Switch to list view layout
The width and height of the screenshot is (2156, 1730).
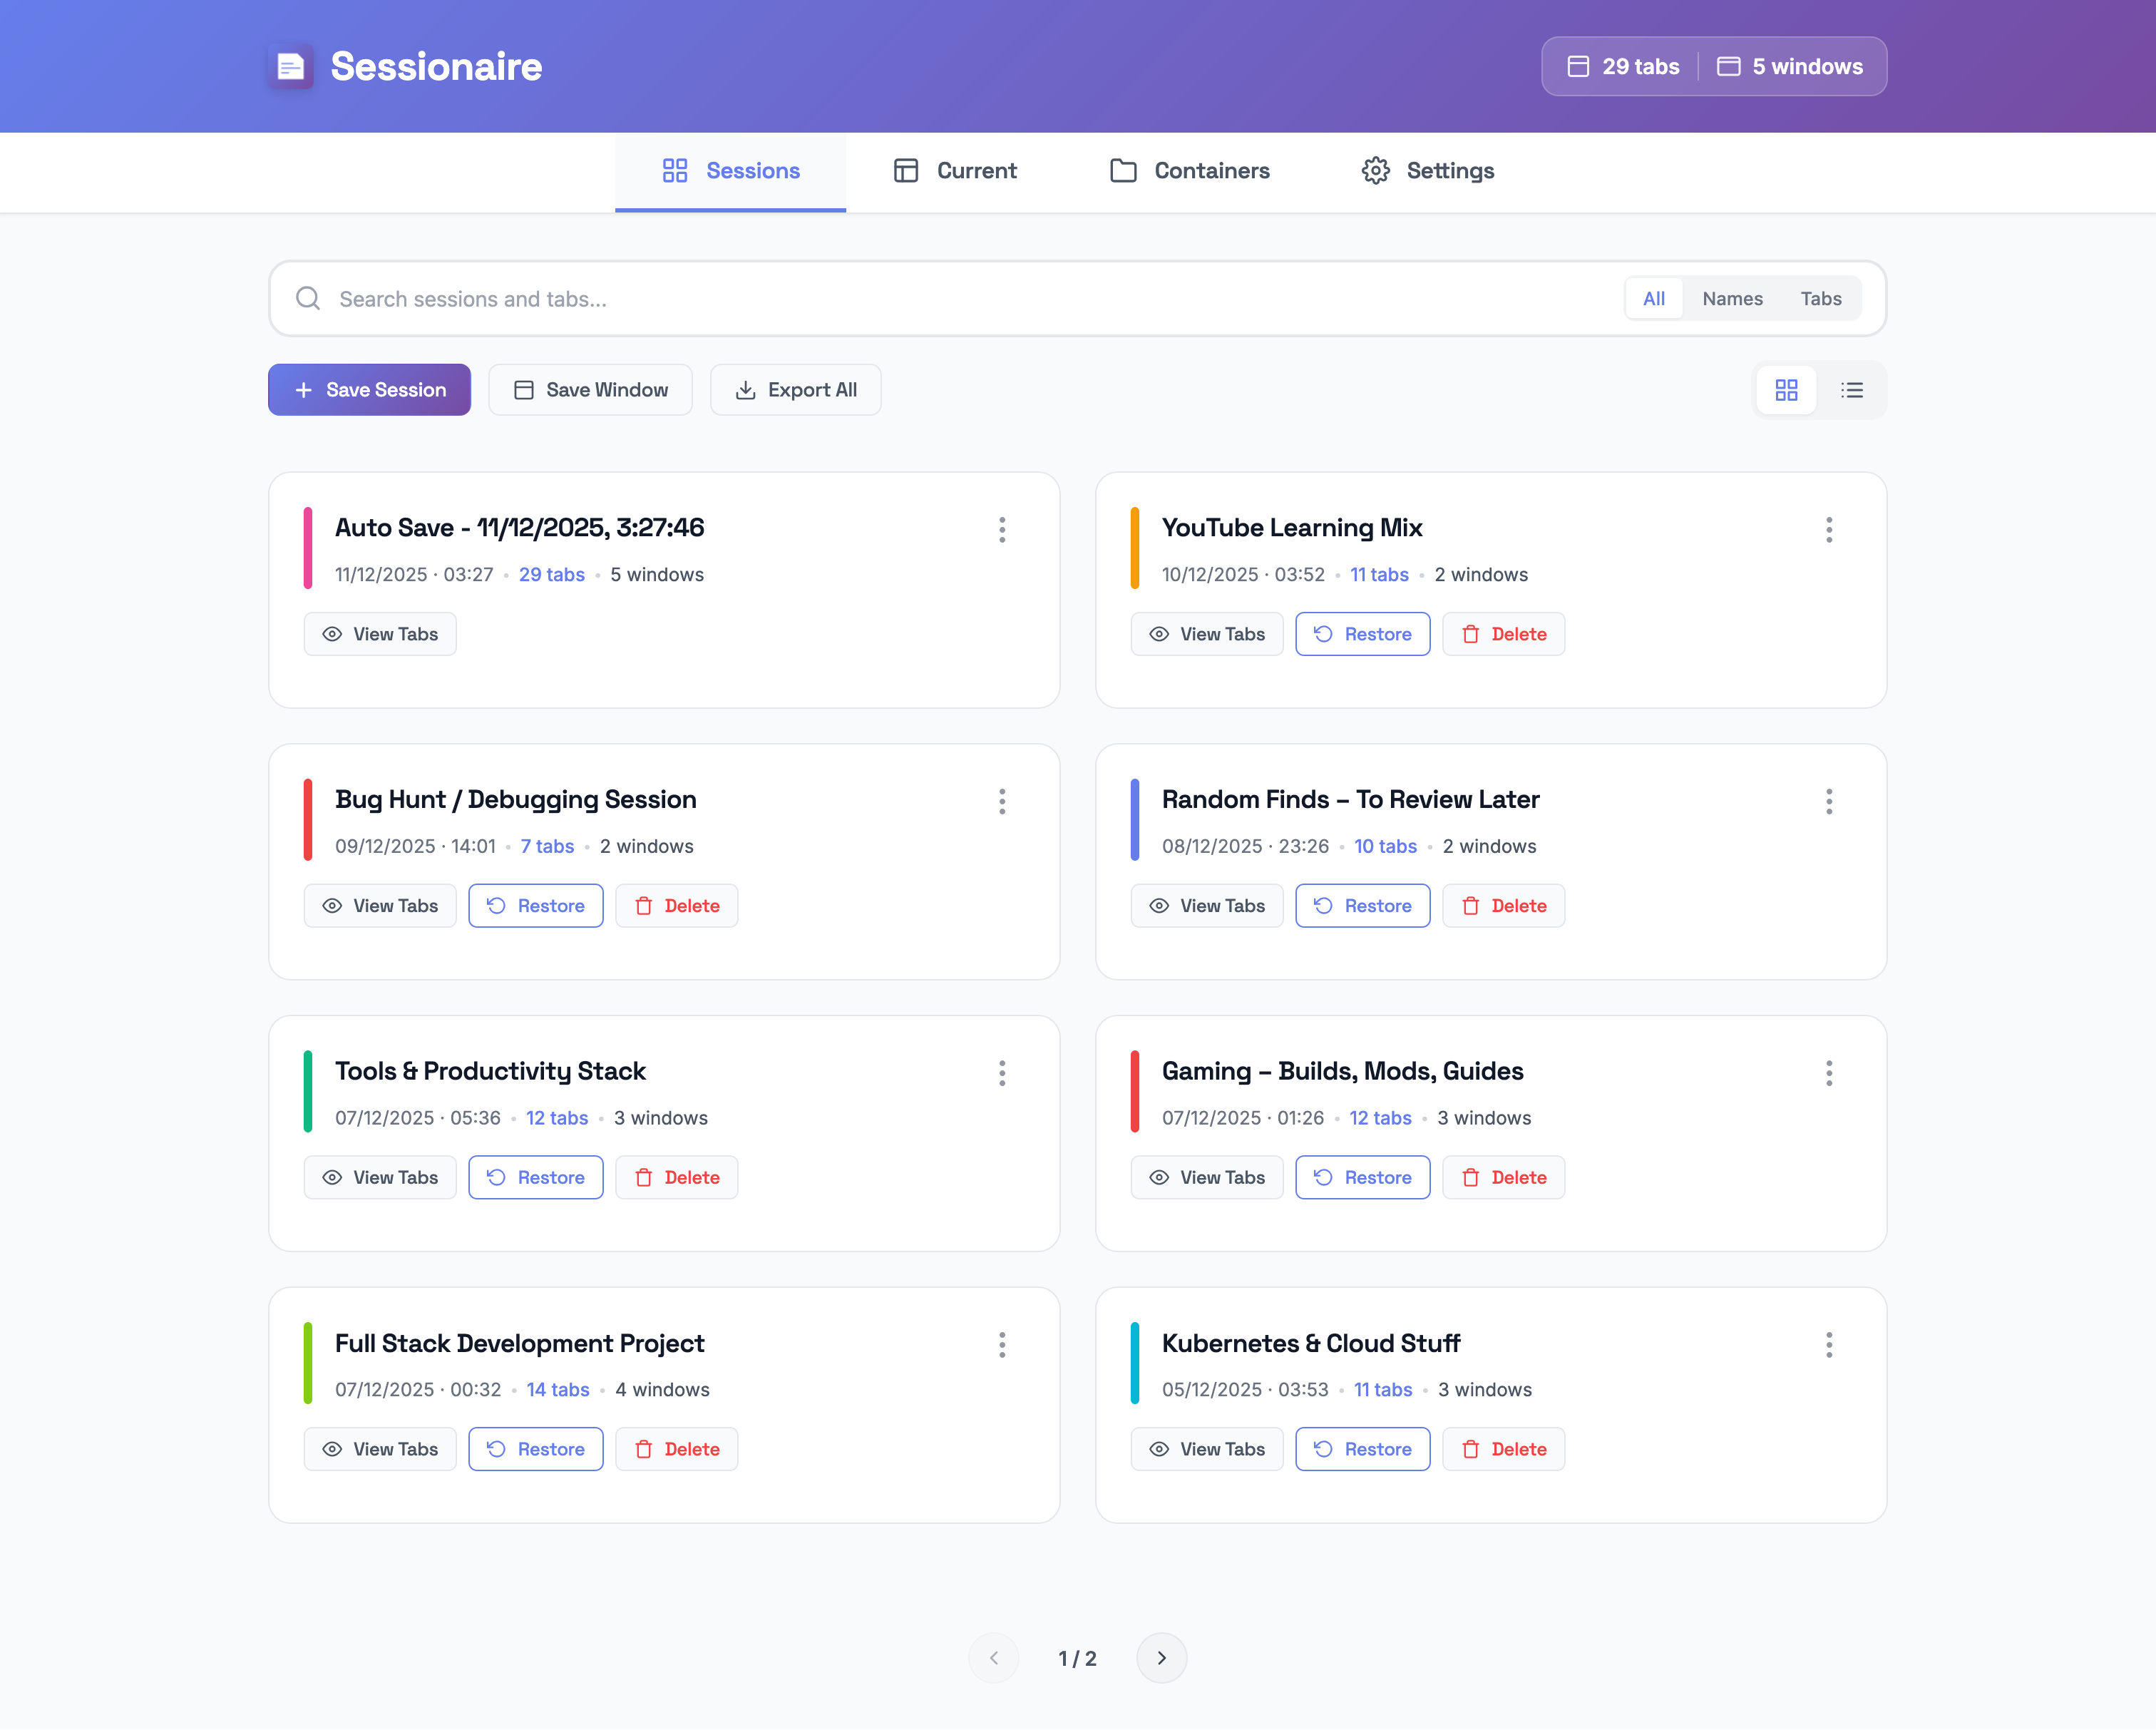click(x=1853, y=390)
